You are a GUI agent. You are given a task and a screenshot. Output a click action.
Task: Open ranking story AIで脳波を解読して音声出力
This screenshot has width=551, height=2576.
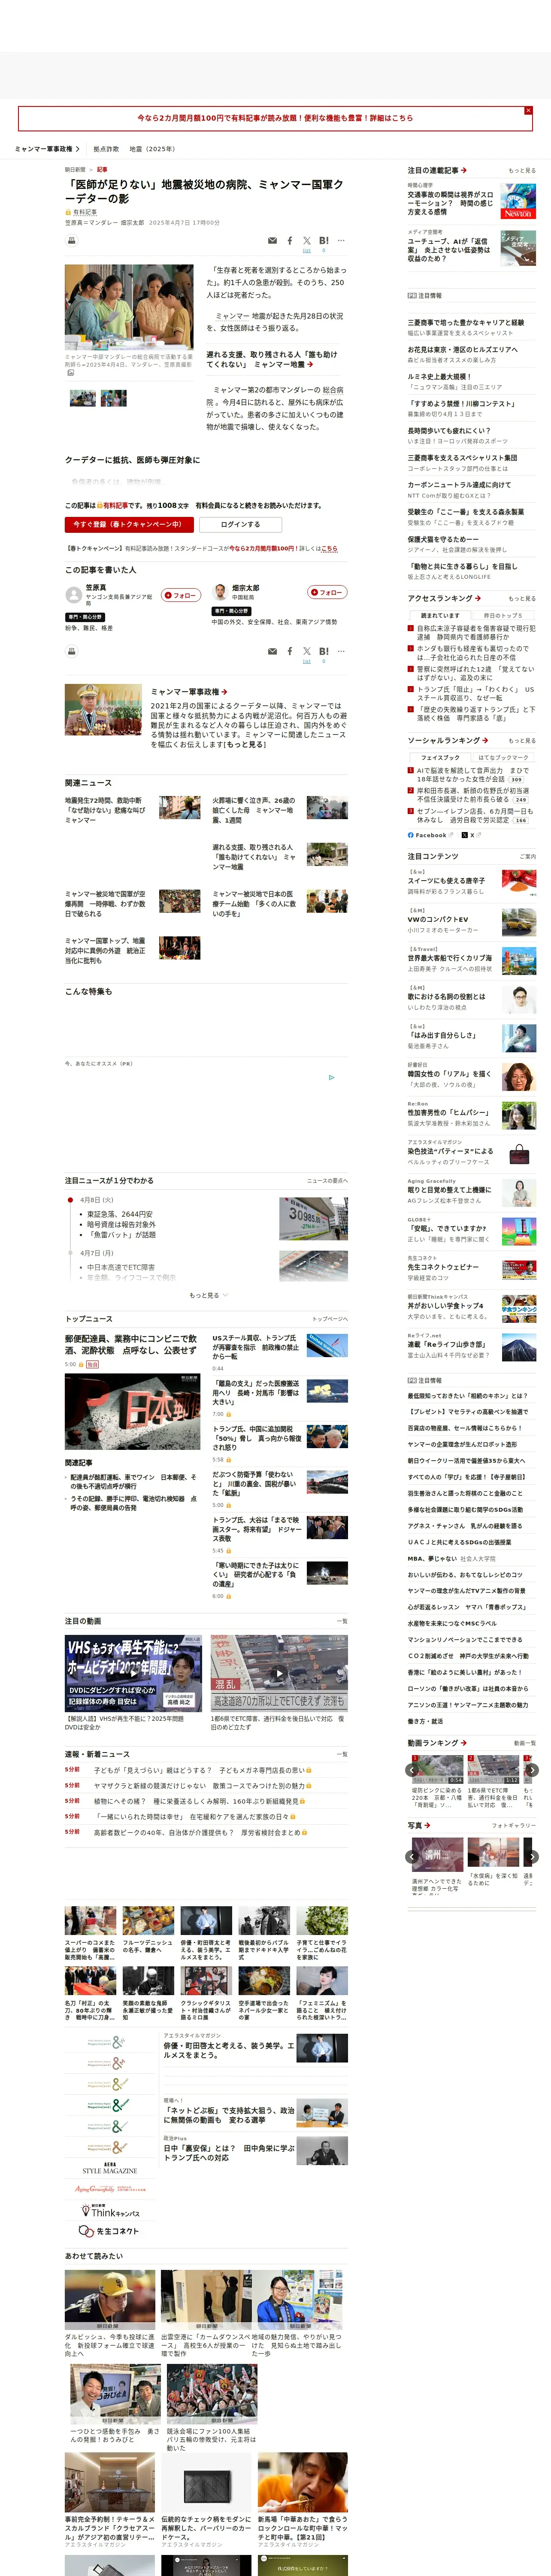(x=473, y=775)
